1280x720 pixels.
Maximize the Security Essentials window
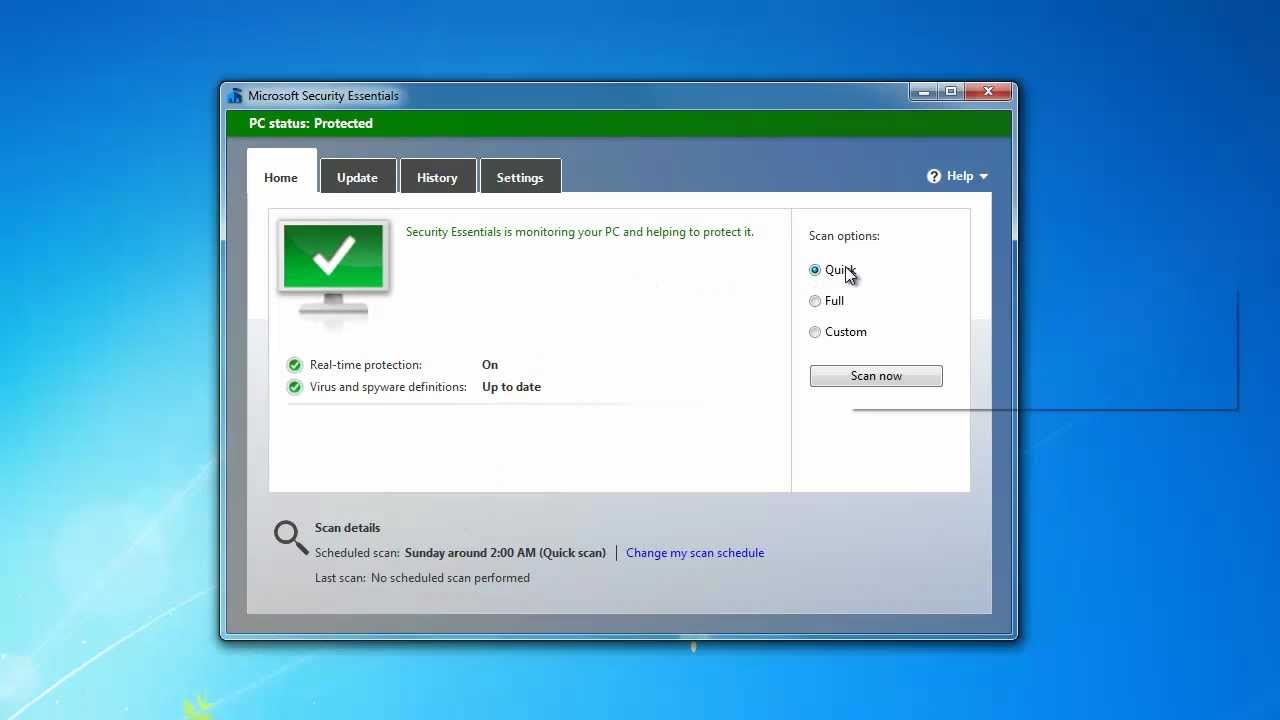point(951,92)
